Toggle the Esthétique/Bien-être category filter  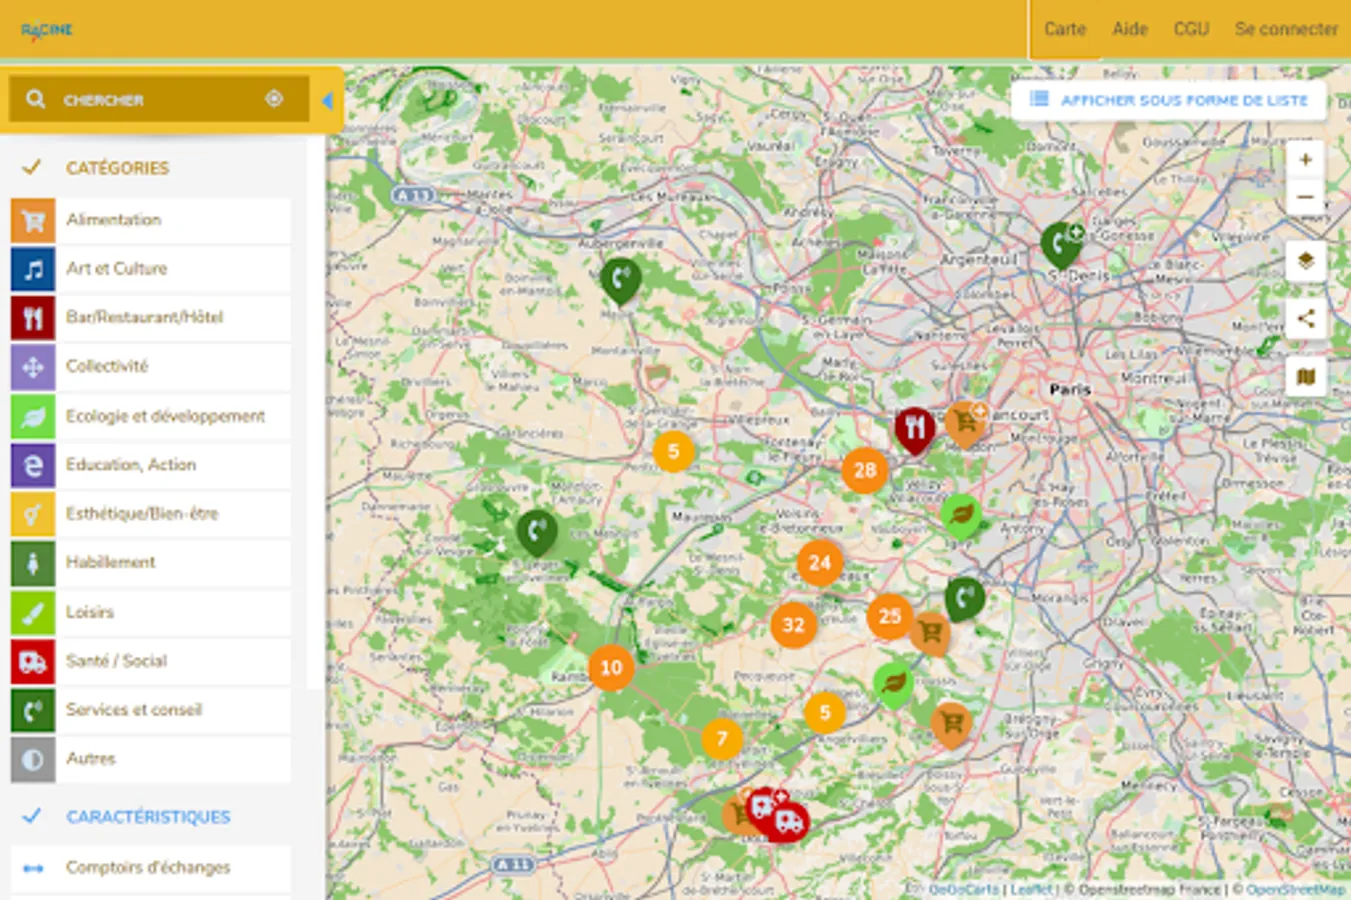tap(151, 514)
